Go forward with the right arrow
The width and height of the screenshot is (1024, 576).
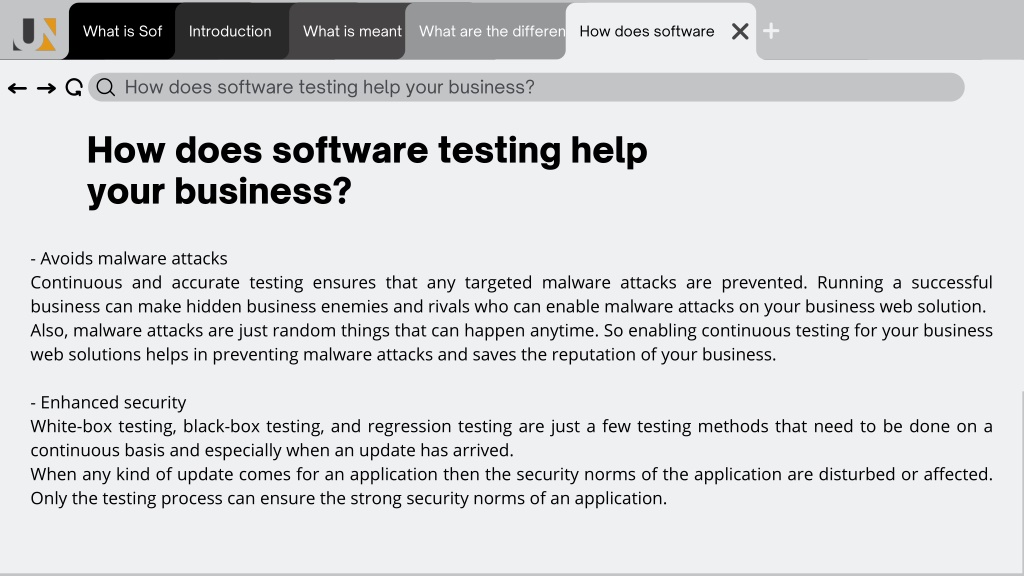(46, 88)
